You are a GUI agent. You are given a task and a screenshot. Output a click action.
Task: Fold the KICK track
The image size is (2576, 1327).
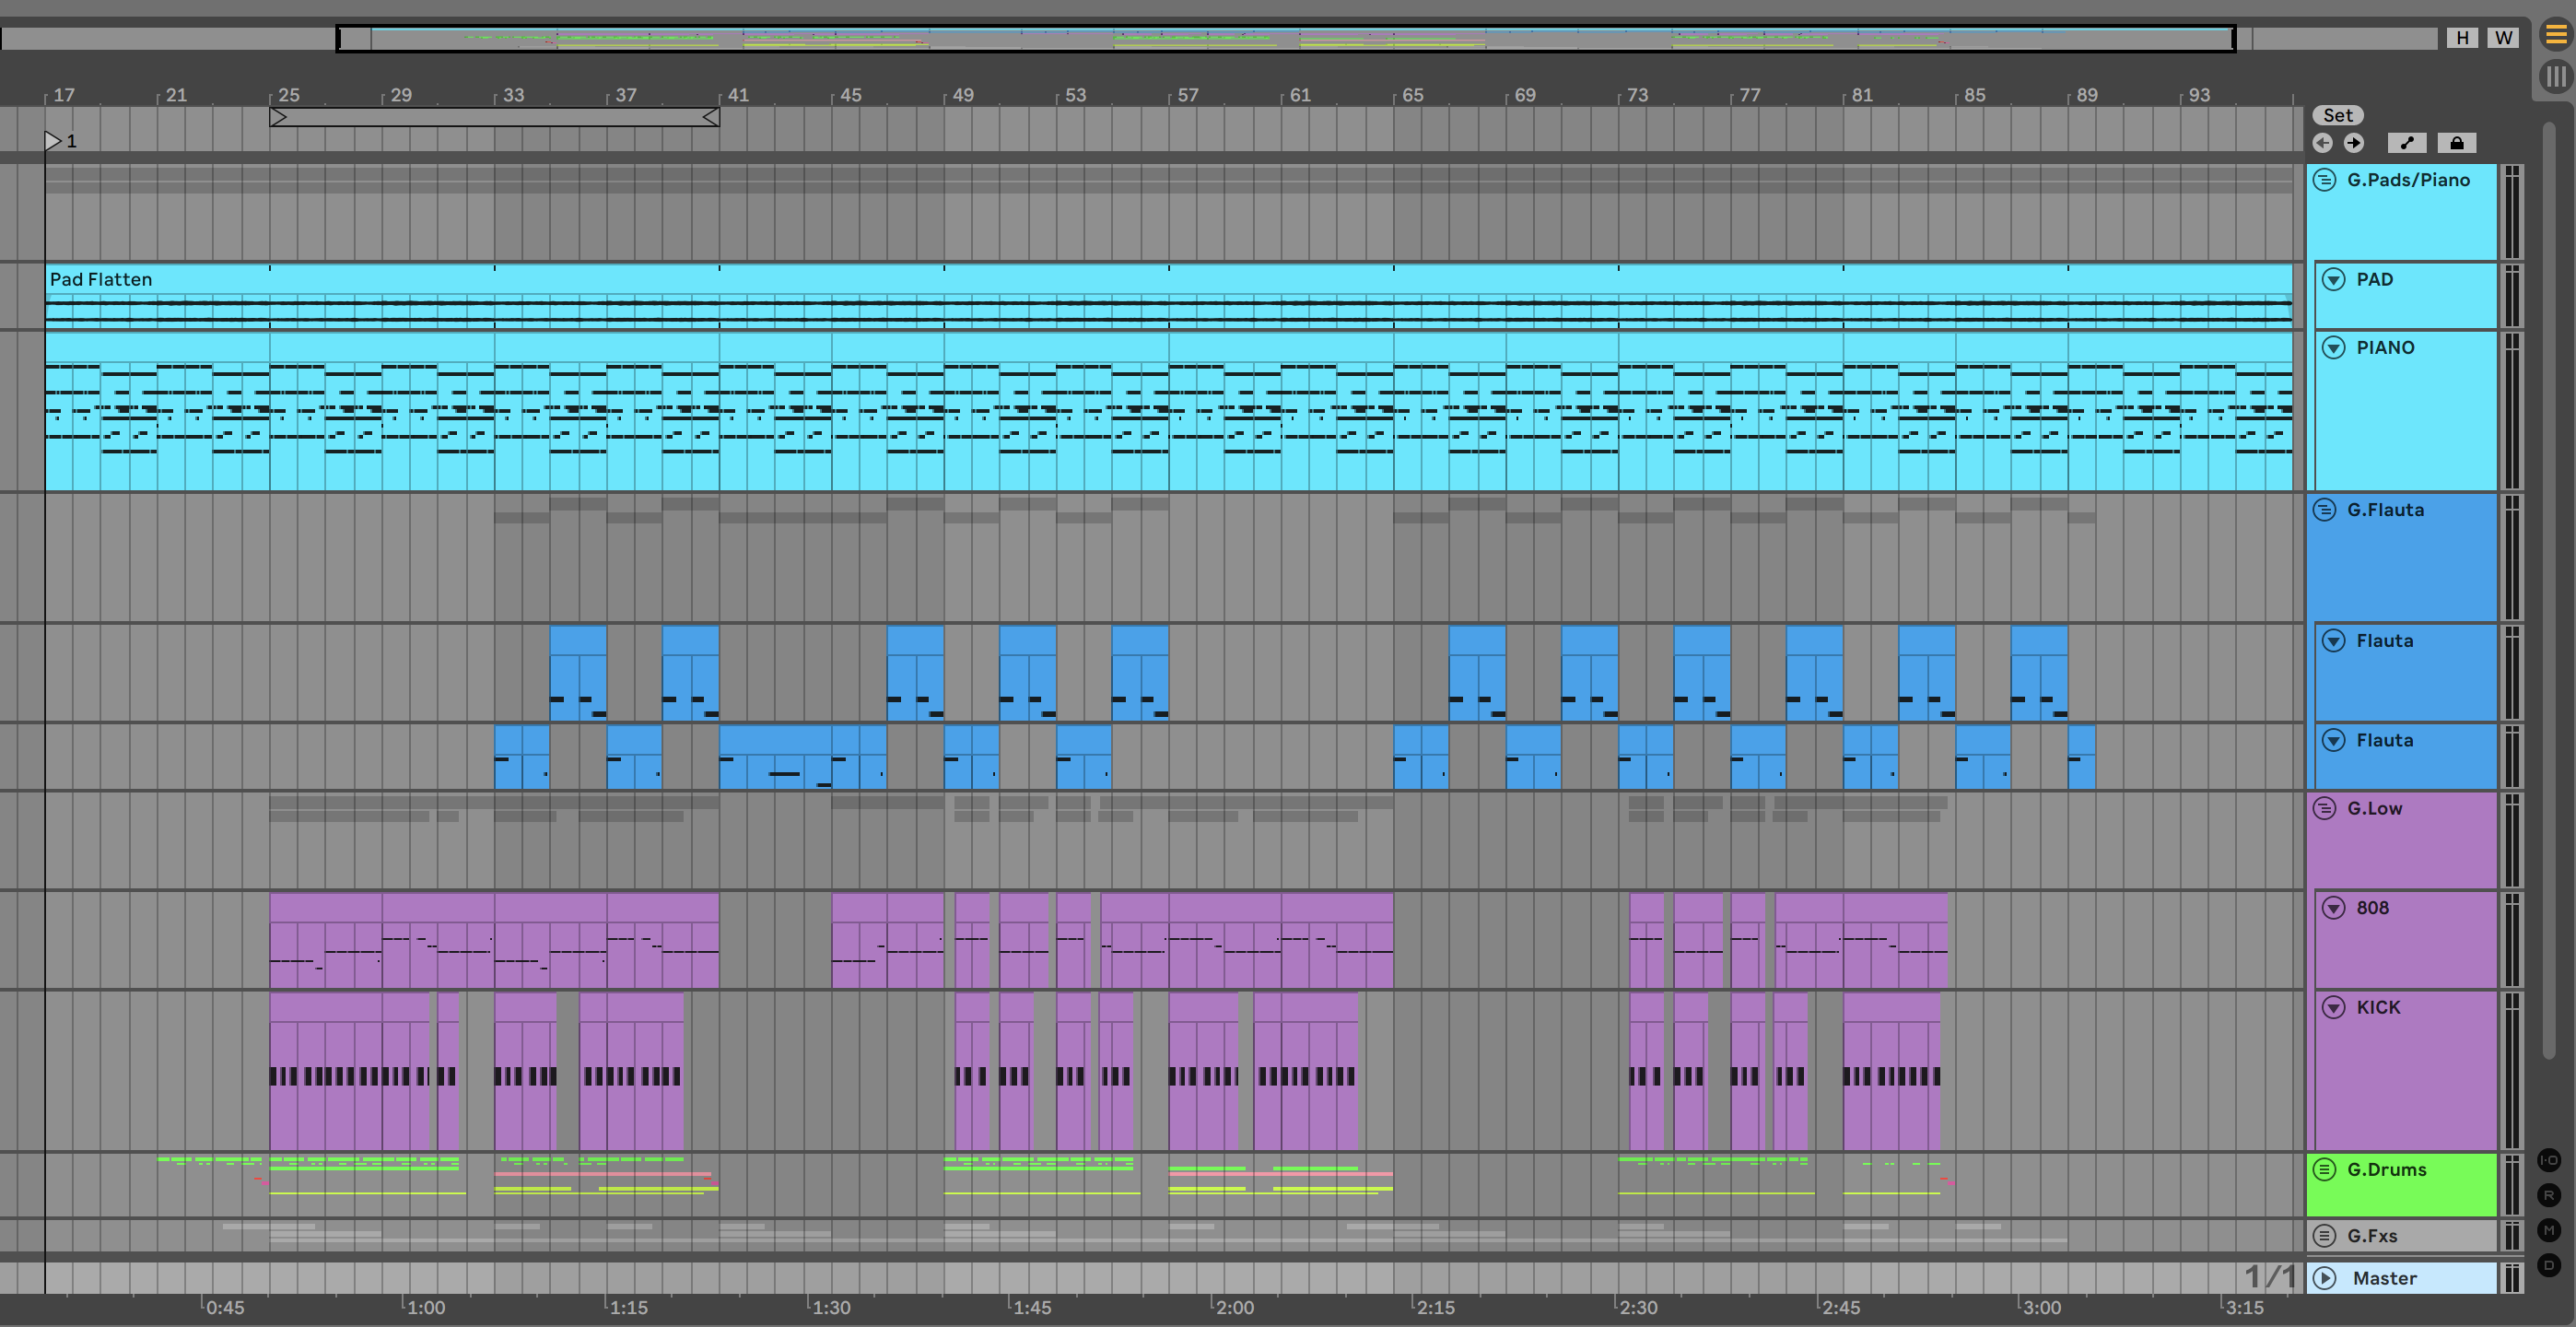coord(2333,1007)
